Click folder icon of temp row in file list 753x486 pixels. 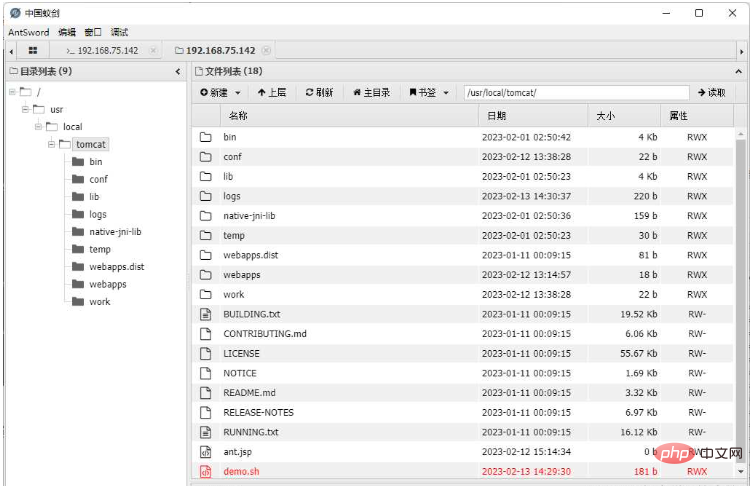point(206,235)
